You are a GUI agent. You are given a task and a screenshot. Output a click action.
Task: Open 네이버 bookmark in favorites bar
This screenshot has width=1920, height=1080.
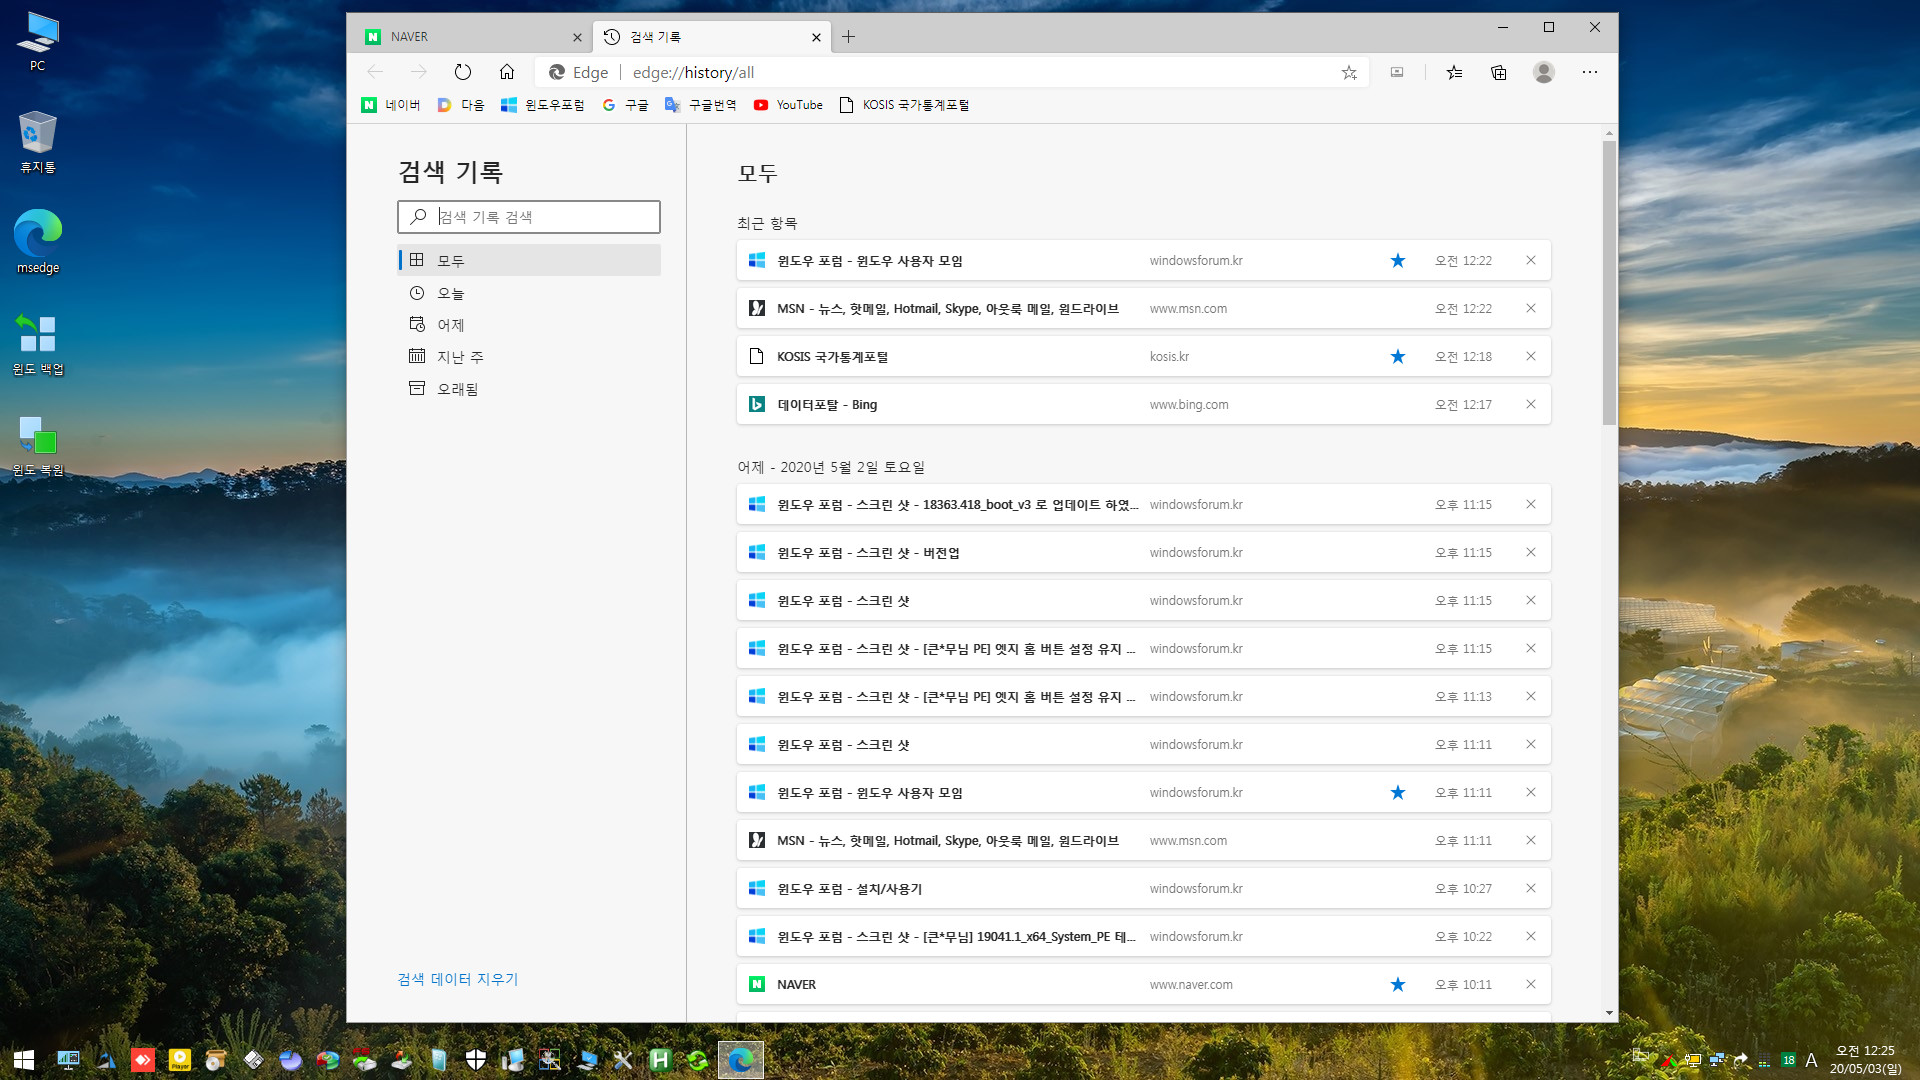391,105
